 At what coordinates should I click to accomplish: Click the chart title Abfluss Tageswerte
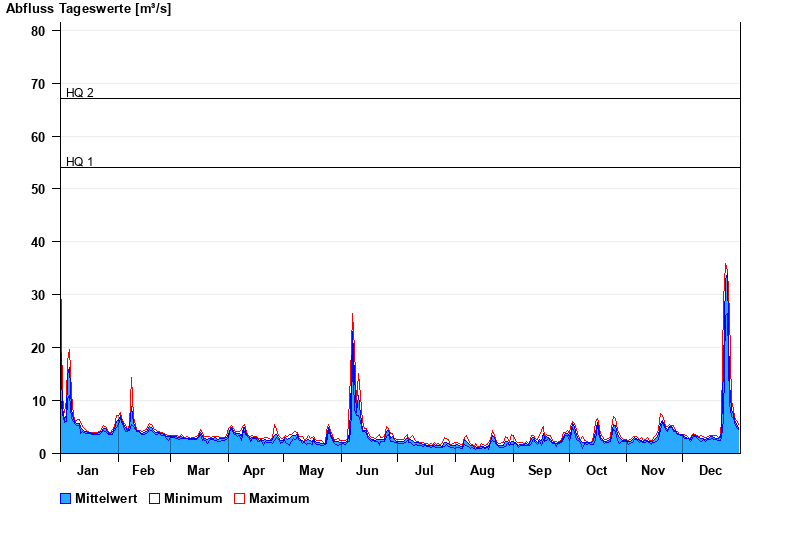[x=89, y=9]
